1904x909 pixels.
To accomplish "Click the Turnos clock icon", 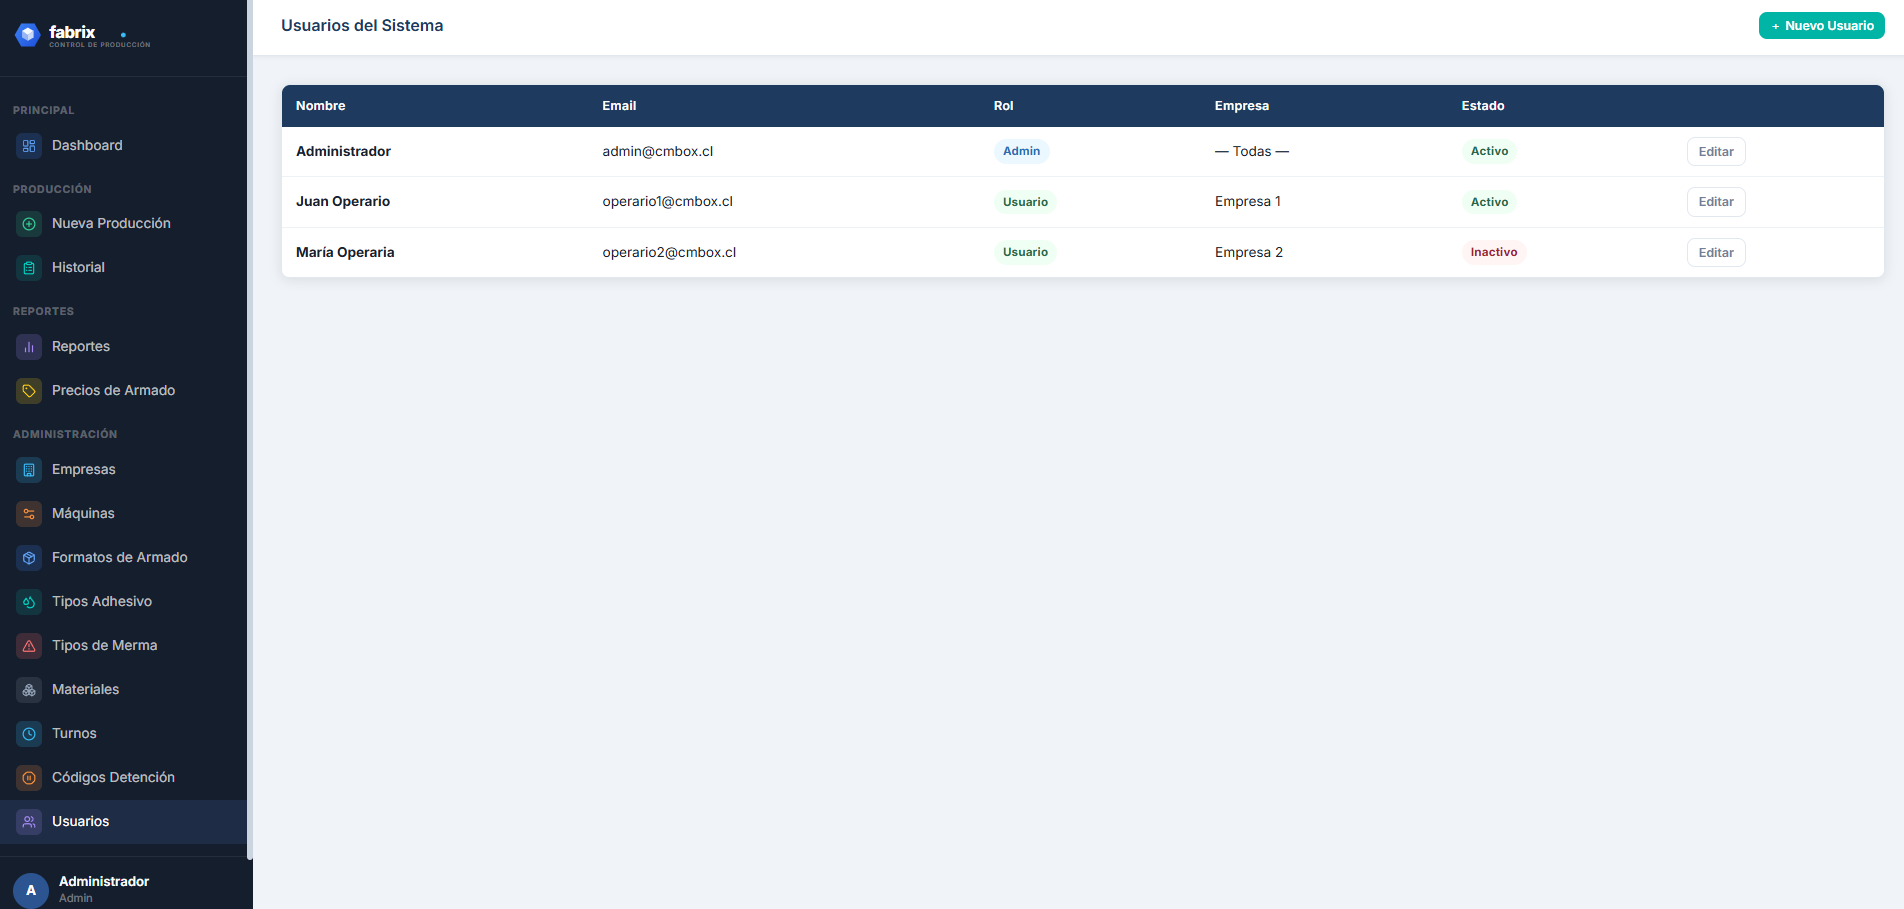I will point(29,734).
